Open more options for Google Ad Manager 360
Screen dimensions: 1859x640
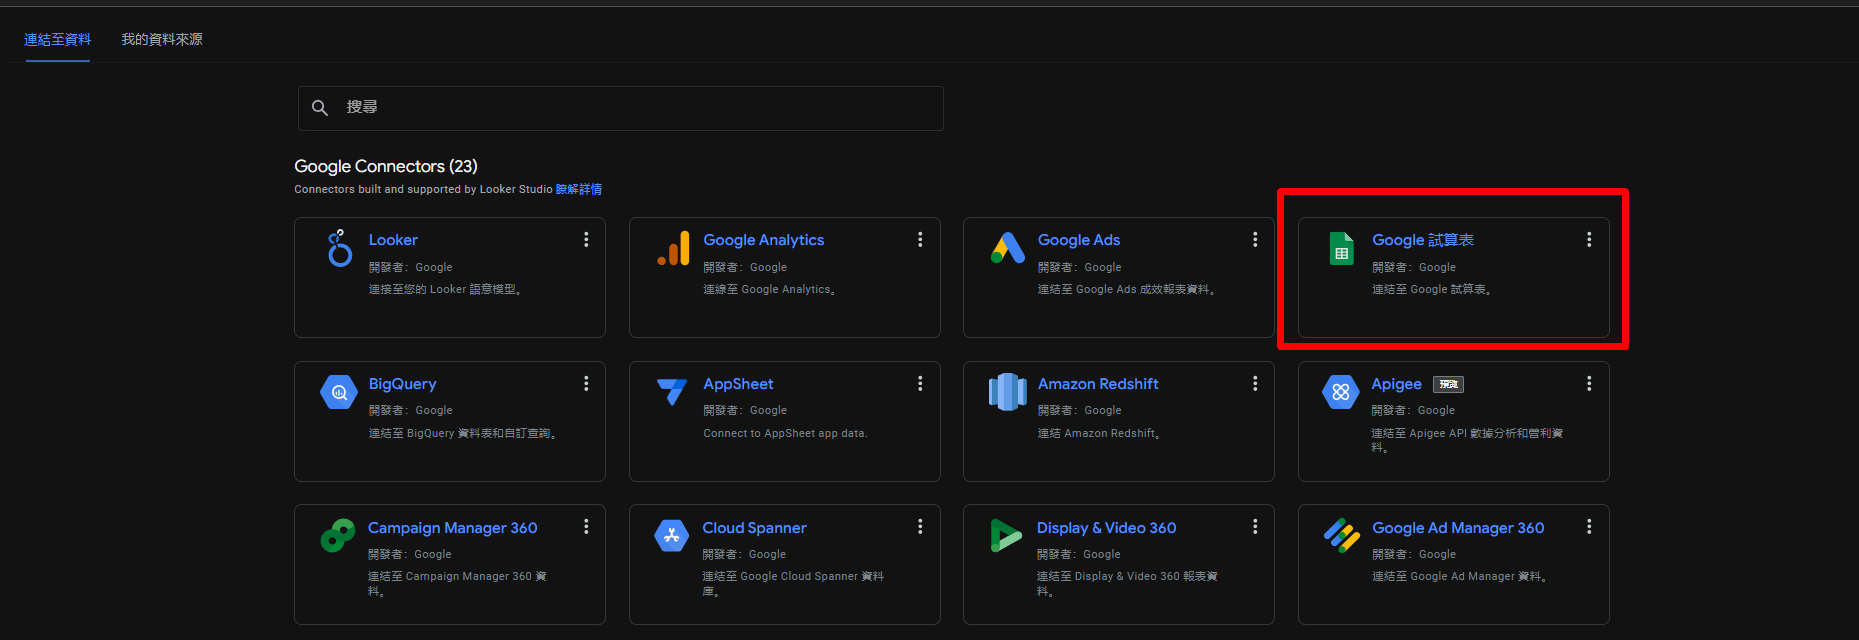(x=1589, y=527)
